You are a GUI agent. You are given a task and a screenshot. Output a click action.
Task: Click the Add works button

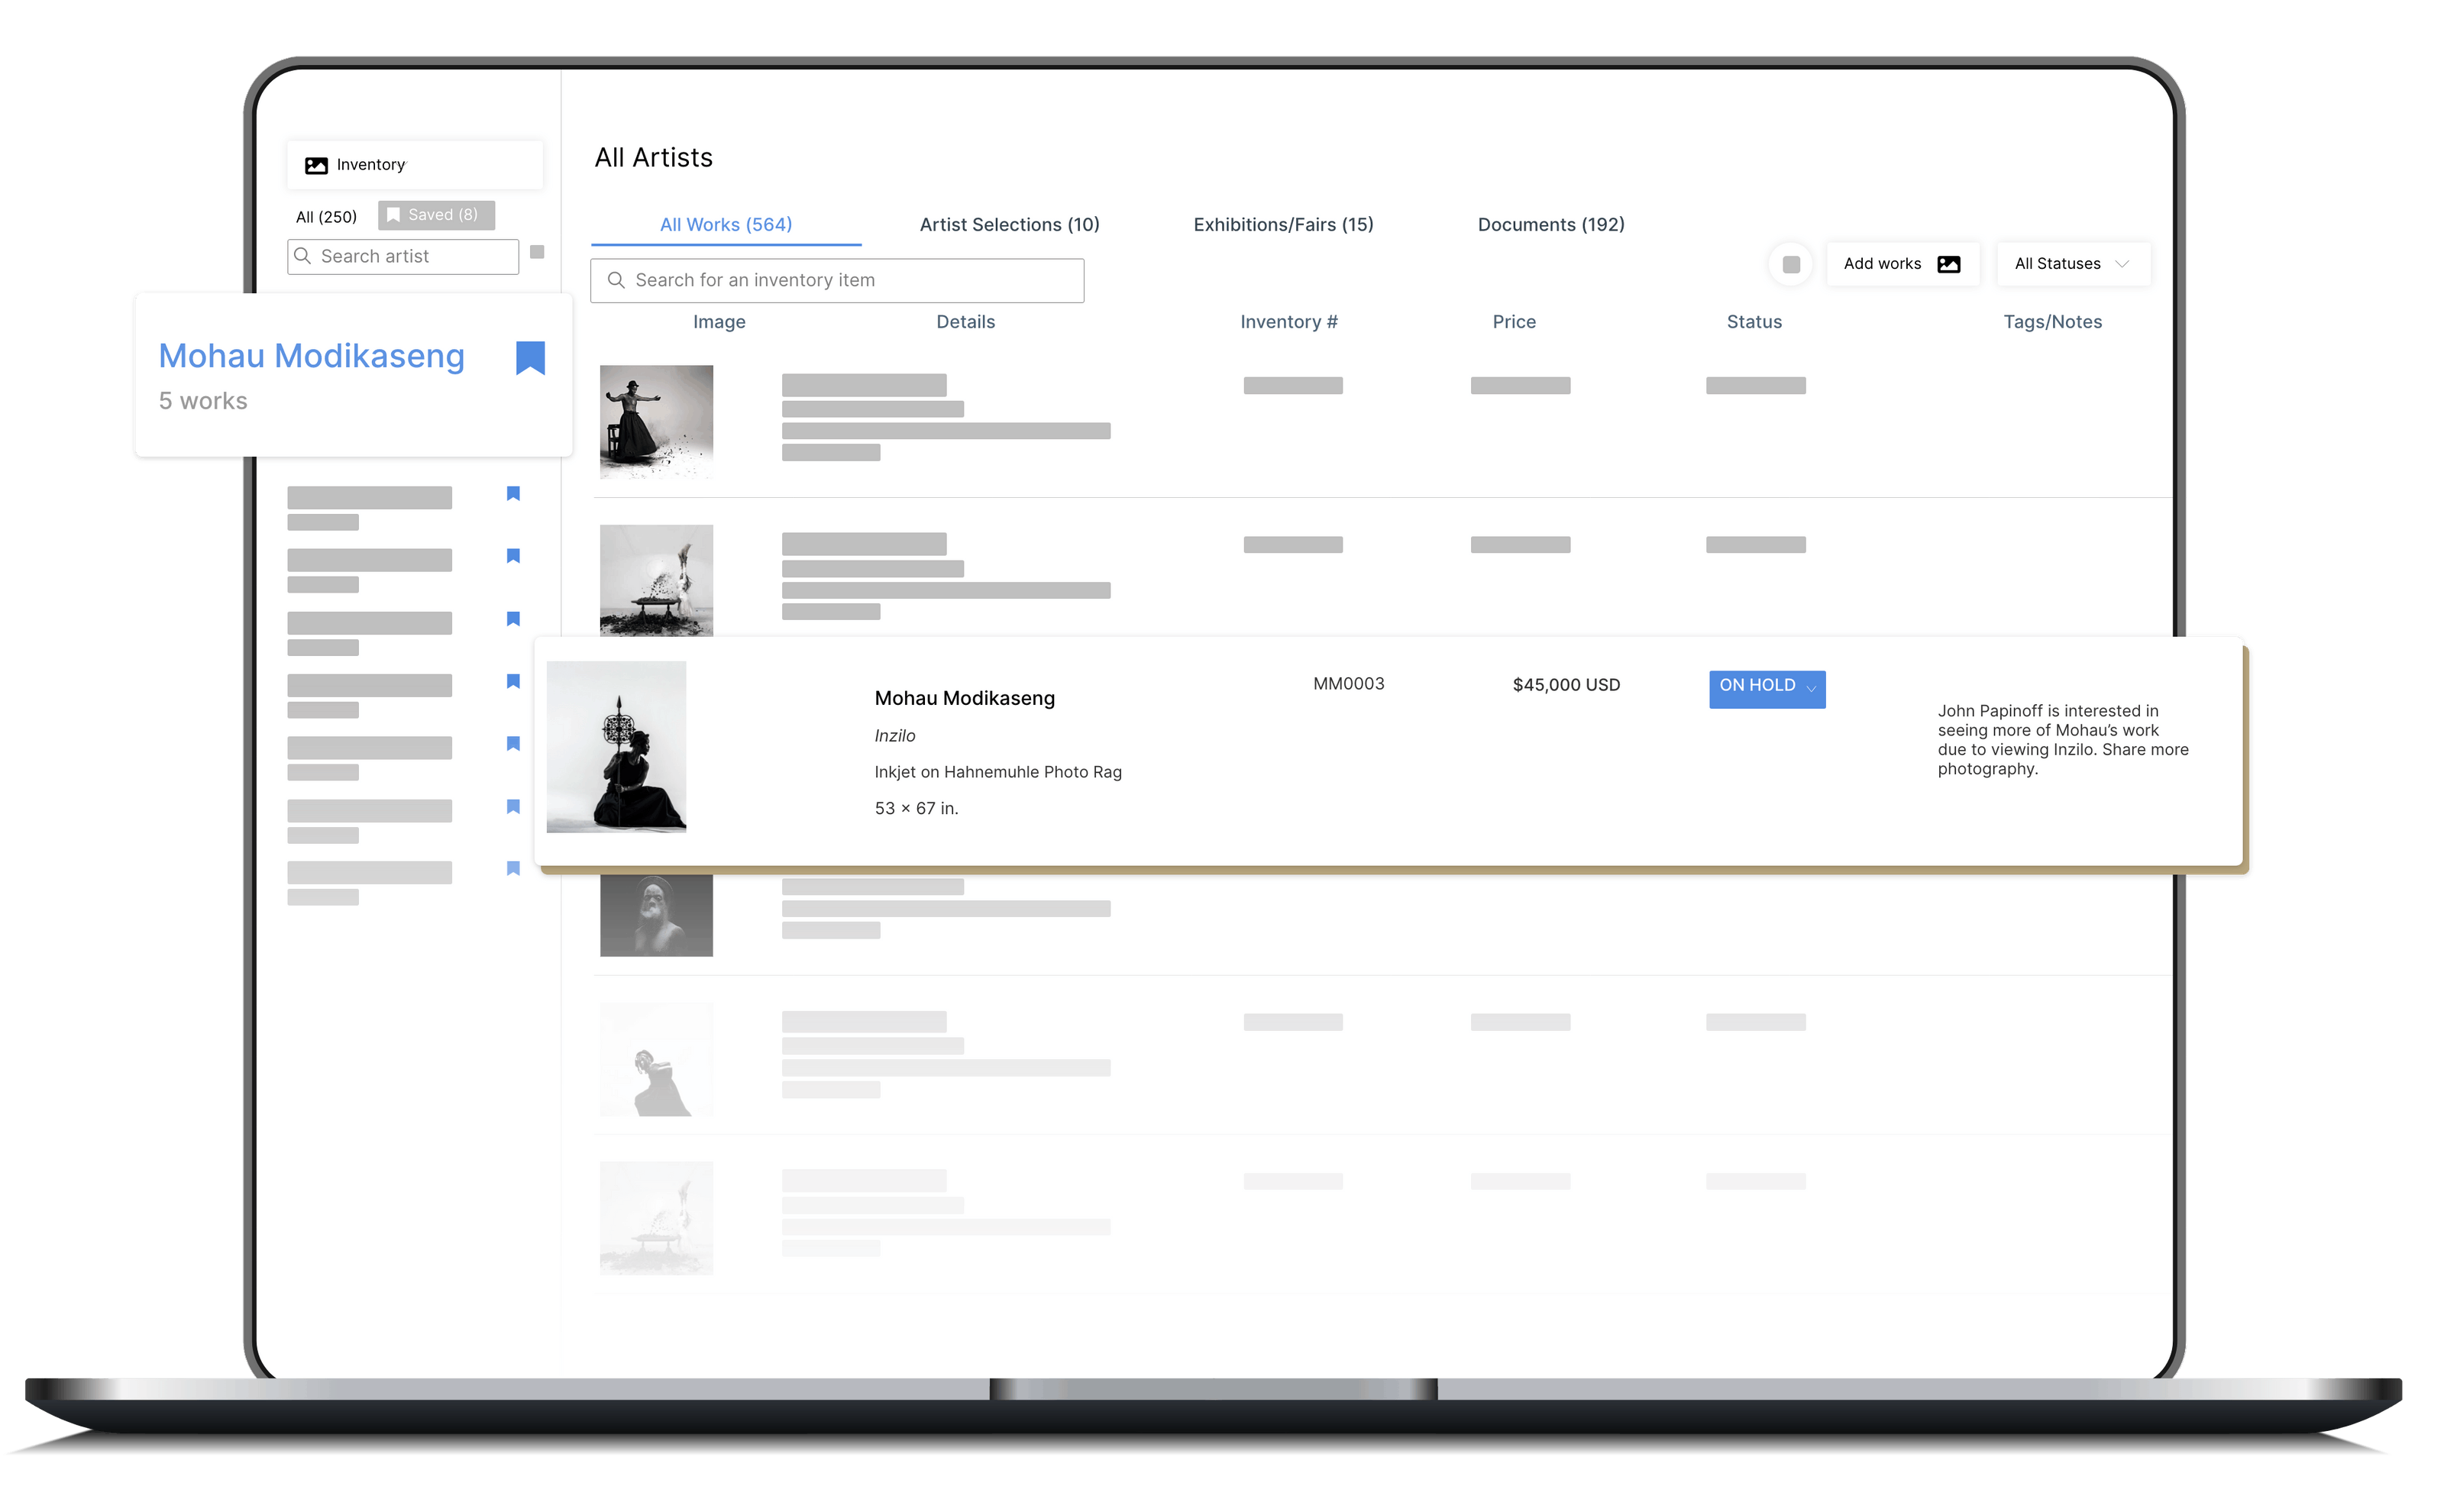pyautogui.click(x=1883, y=264)
